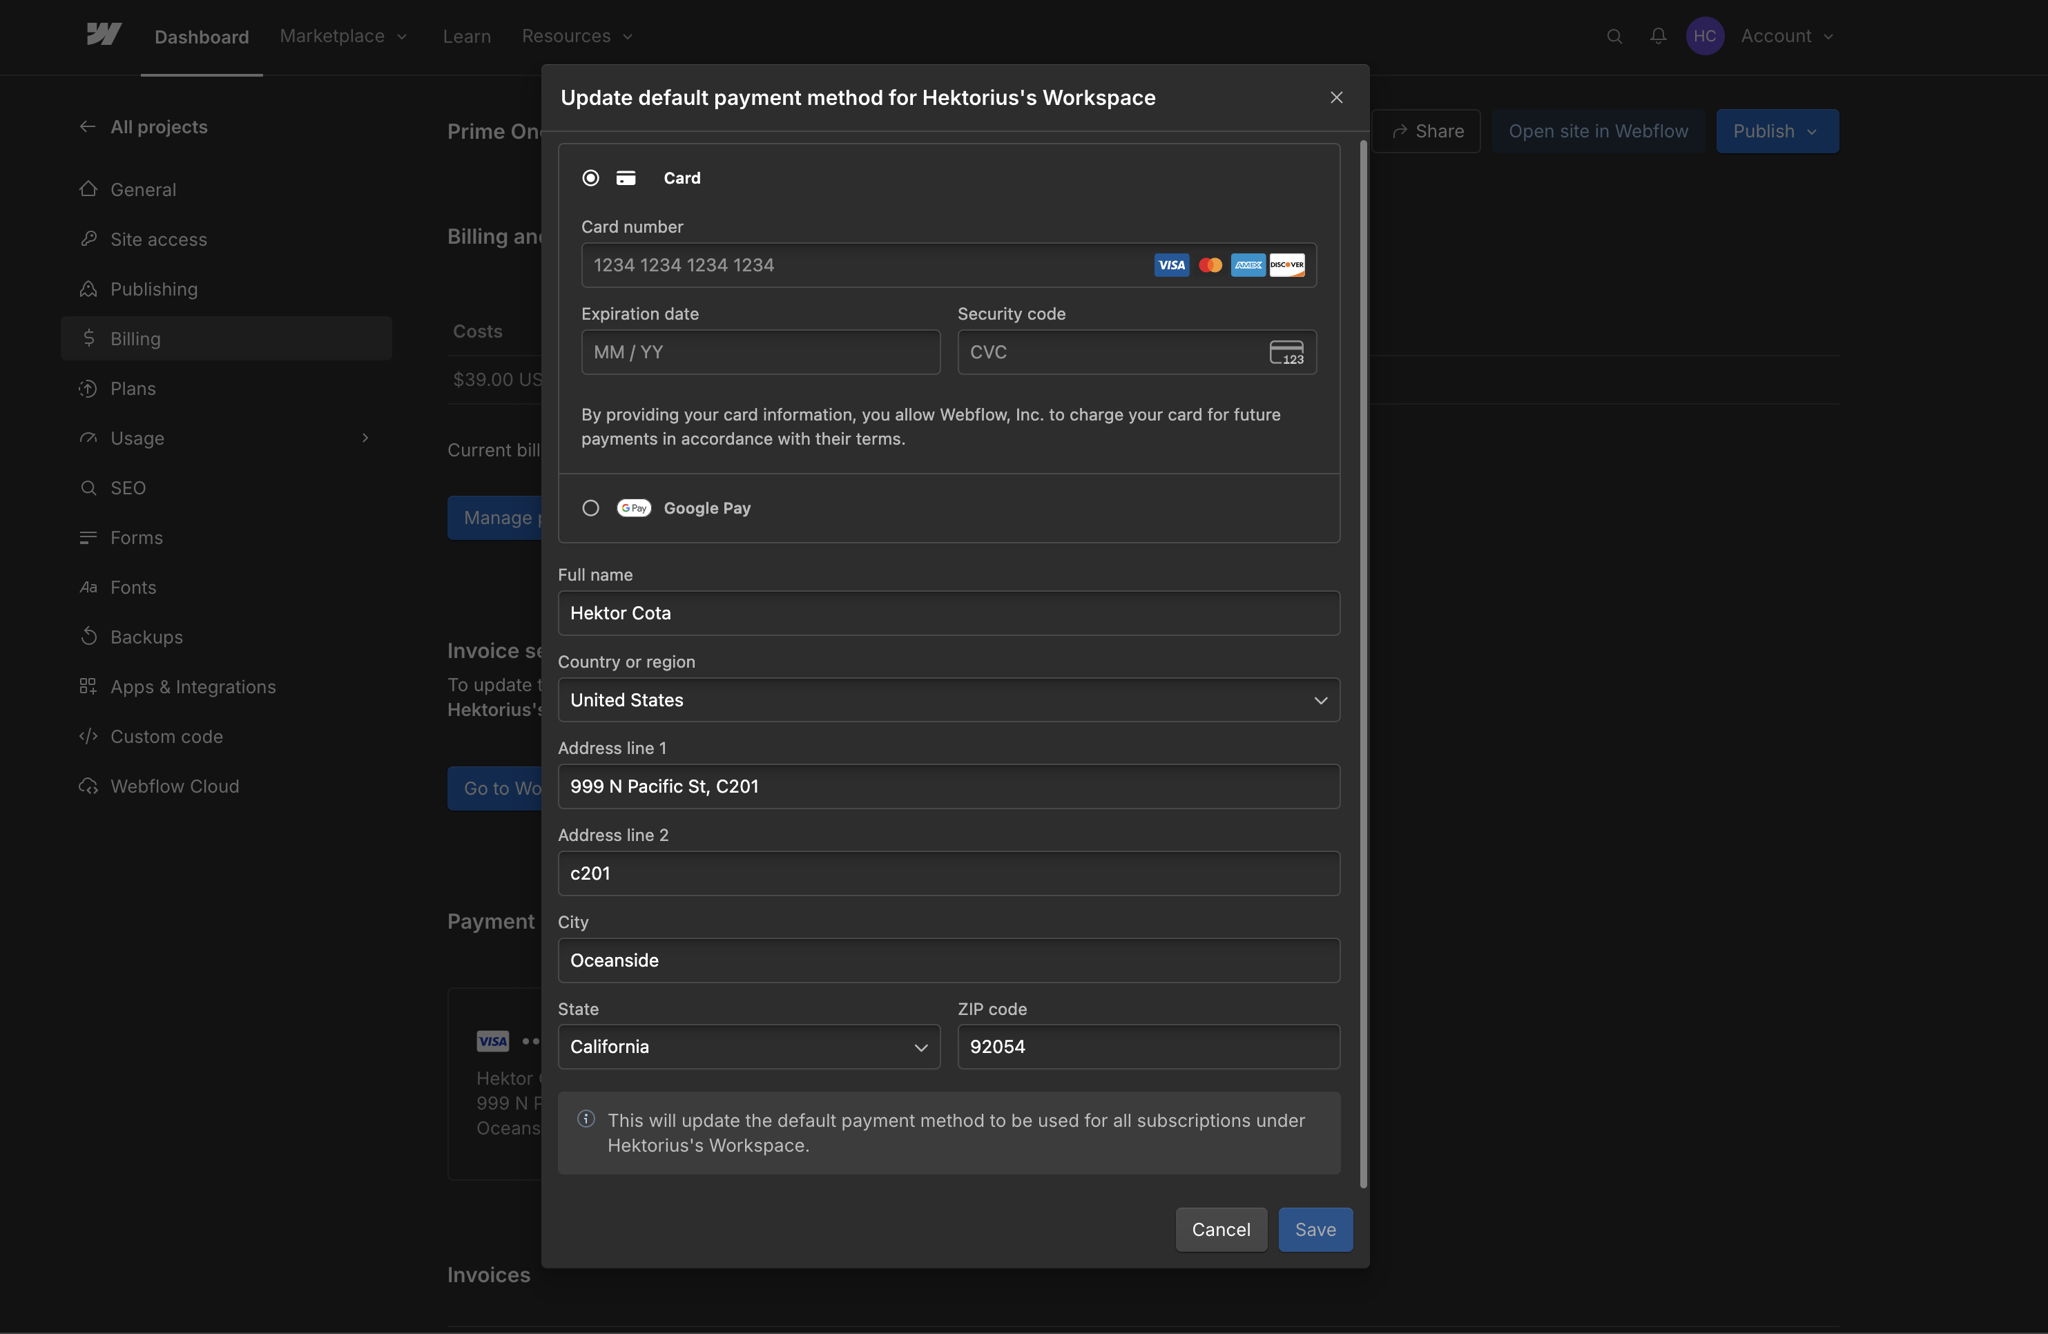Select the Google Pay radio button

coord(591,508)
